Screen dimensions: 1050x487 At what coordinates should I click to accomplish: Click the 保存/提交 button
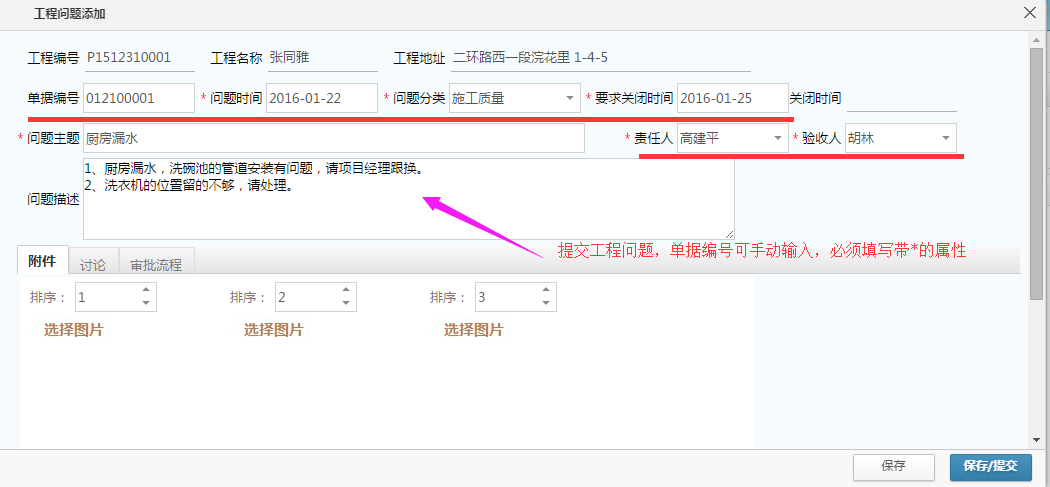point(990,466)
